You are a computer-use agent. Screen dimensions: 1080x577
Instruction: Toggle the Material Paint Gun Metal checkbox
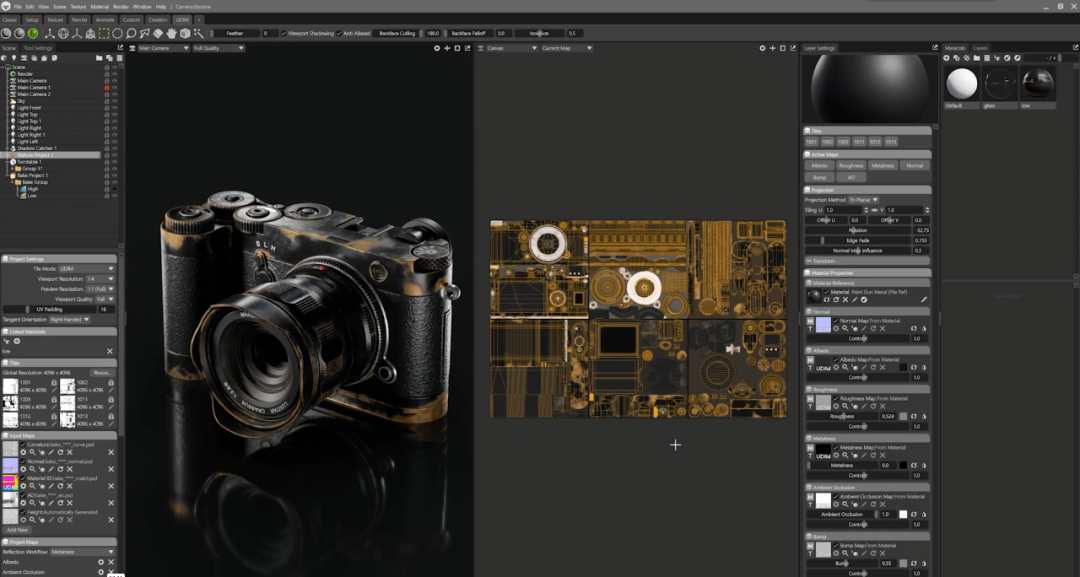(x=827, y=292)
